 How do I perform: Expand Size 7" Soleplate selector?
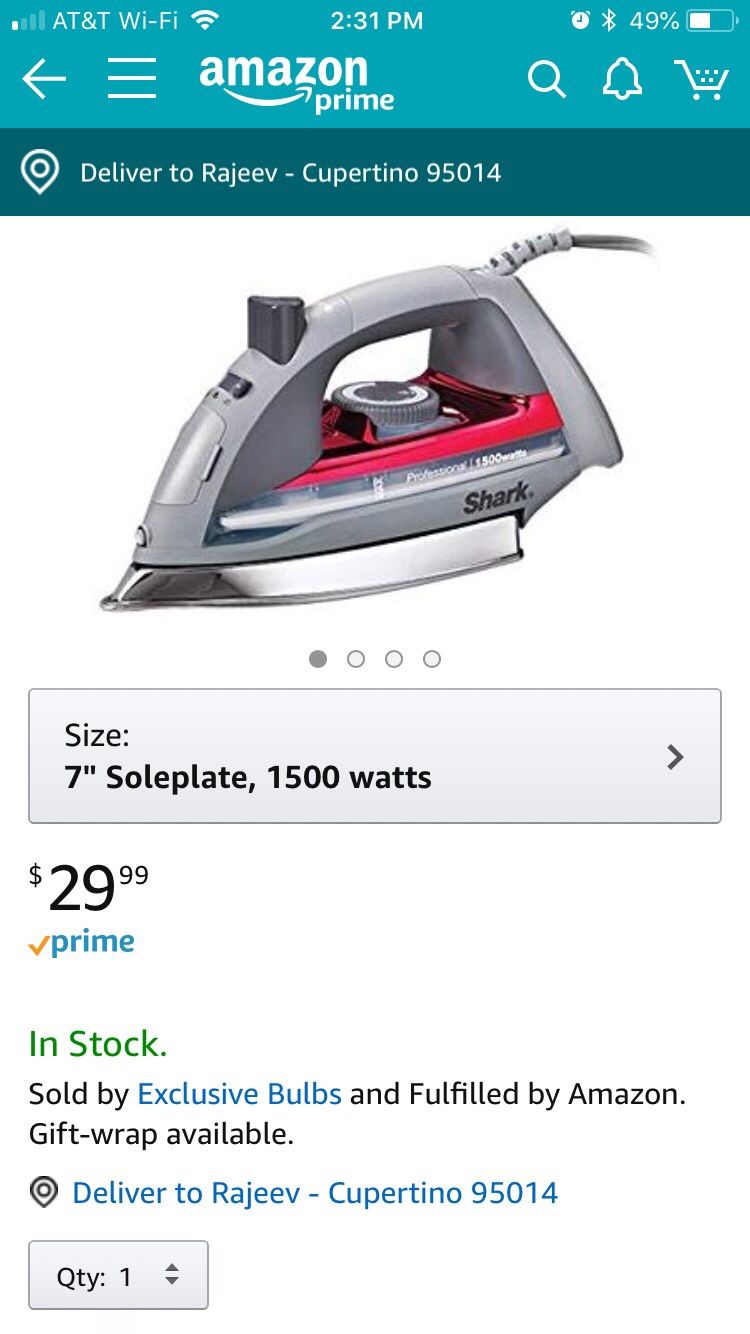[375, 756]
